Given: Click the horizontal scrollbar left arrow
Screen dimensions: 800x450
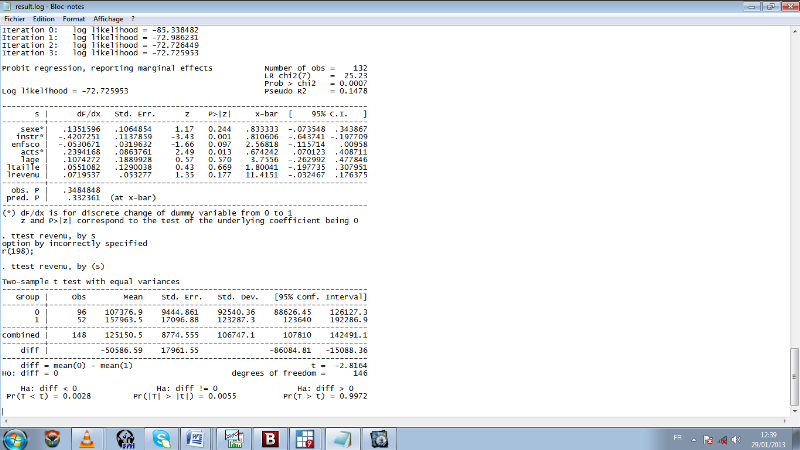Looking at the screenshot, I should (5, 421).
